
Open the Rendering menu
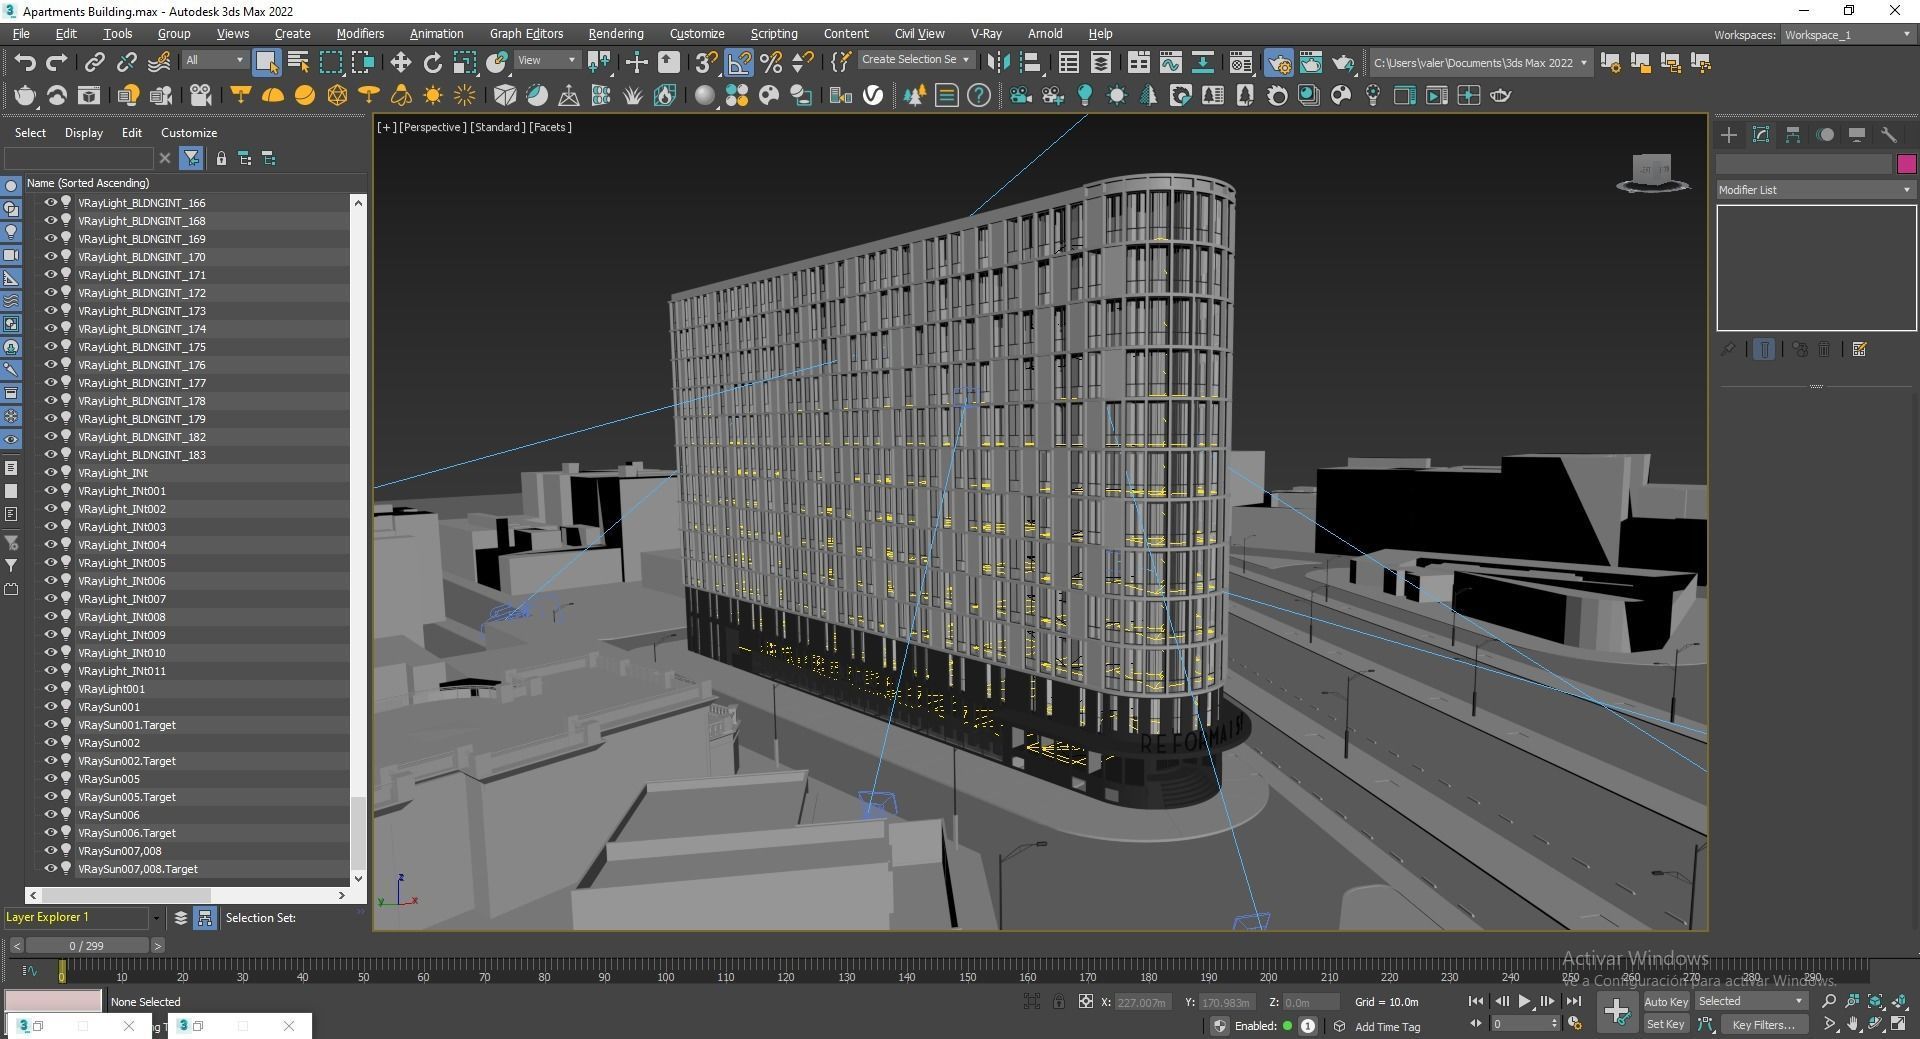(616, 34)
